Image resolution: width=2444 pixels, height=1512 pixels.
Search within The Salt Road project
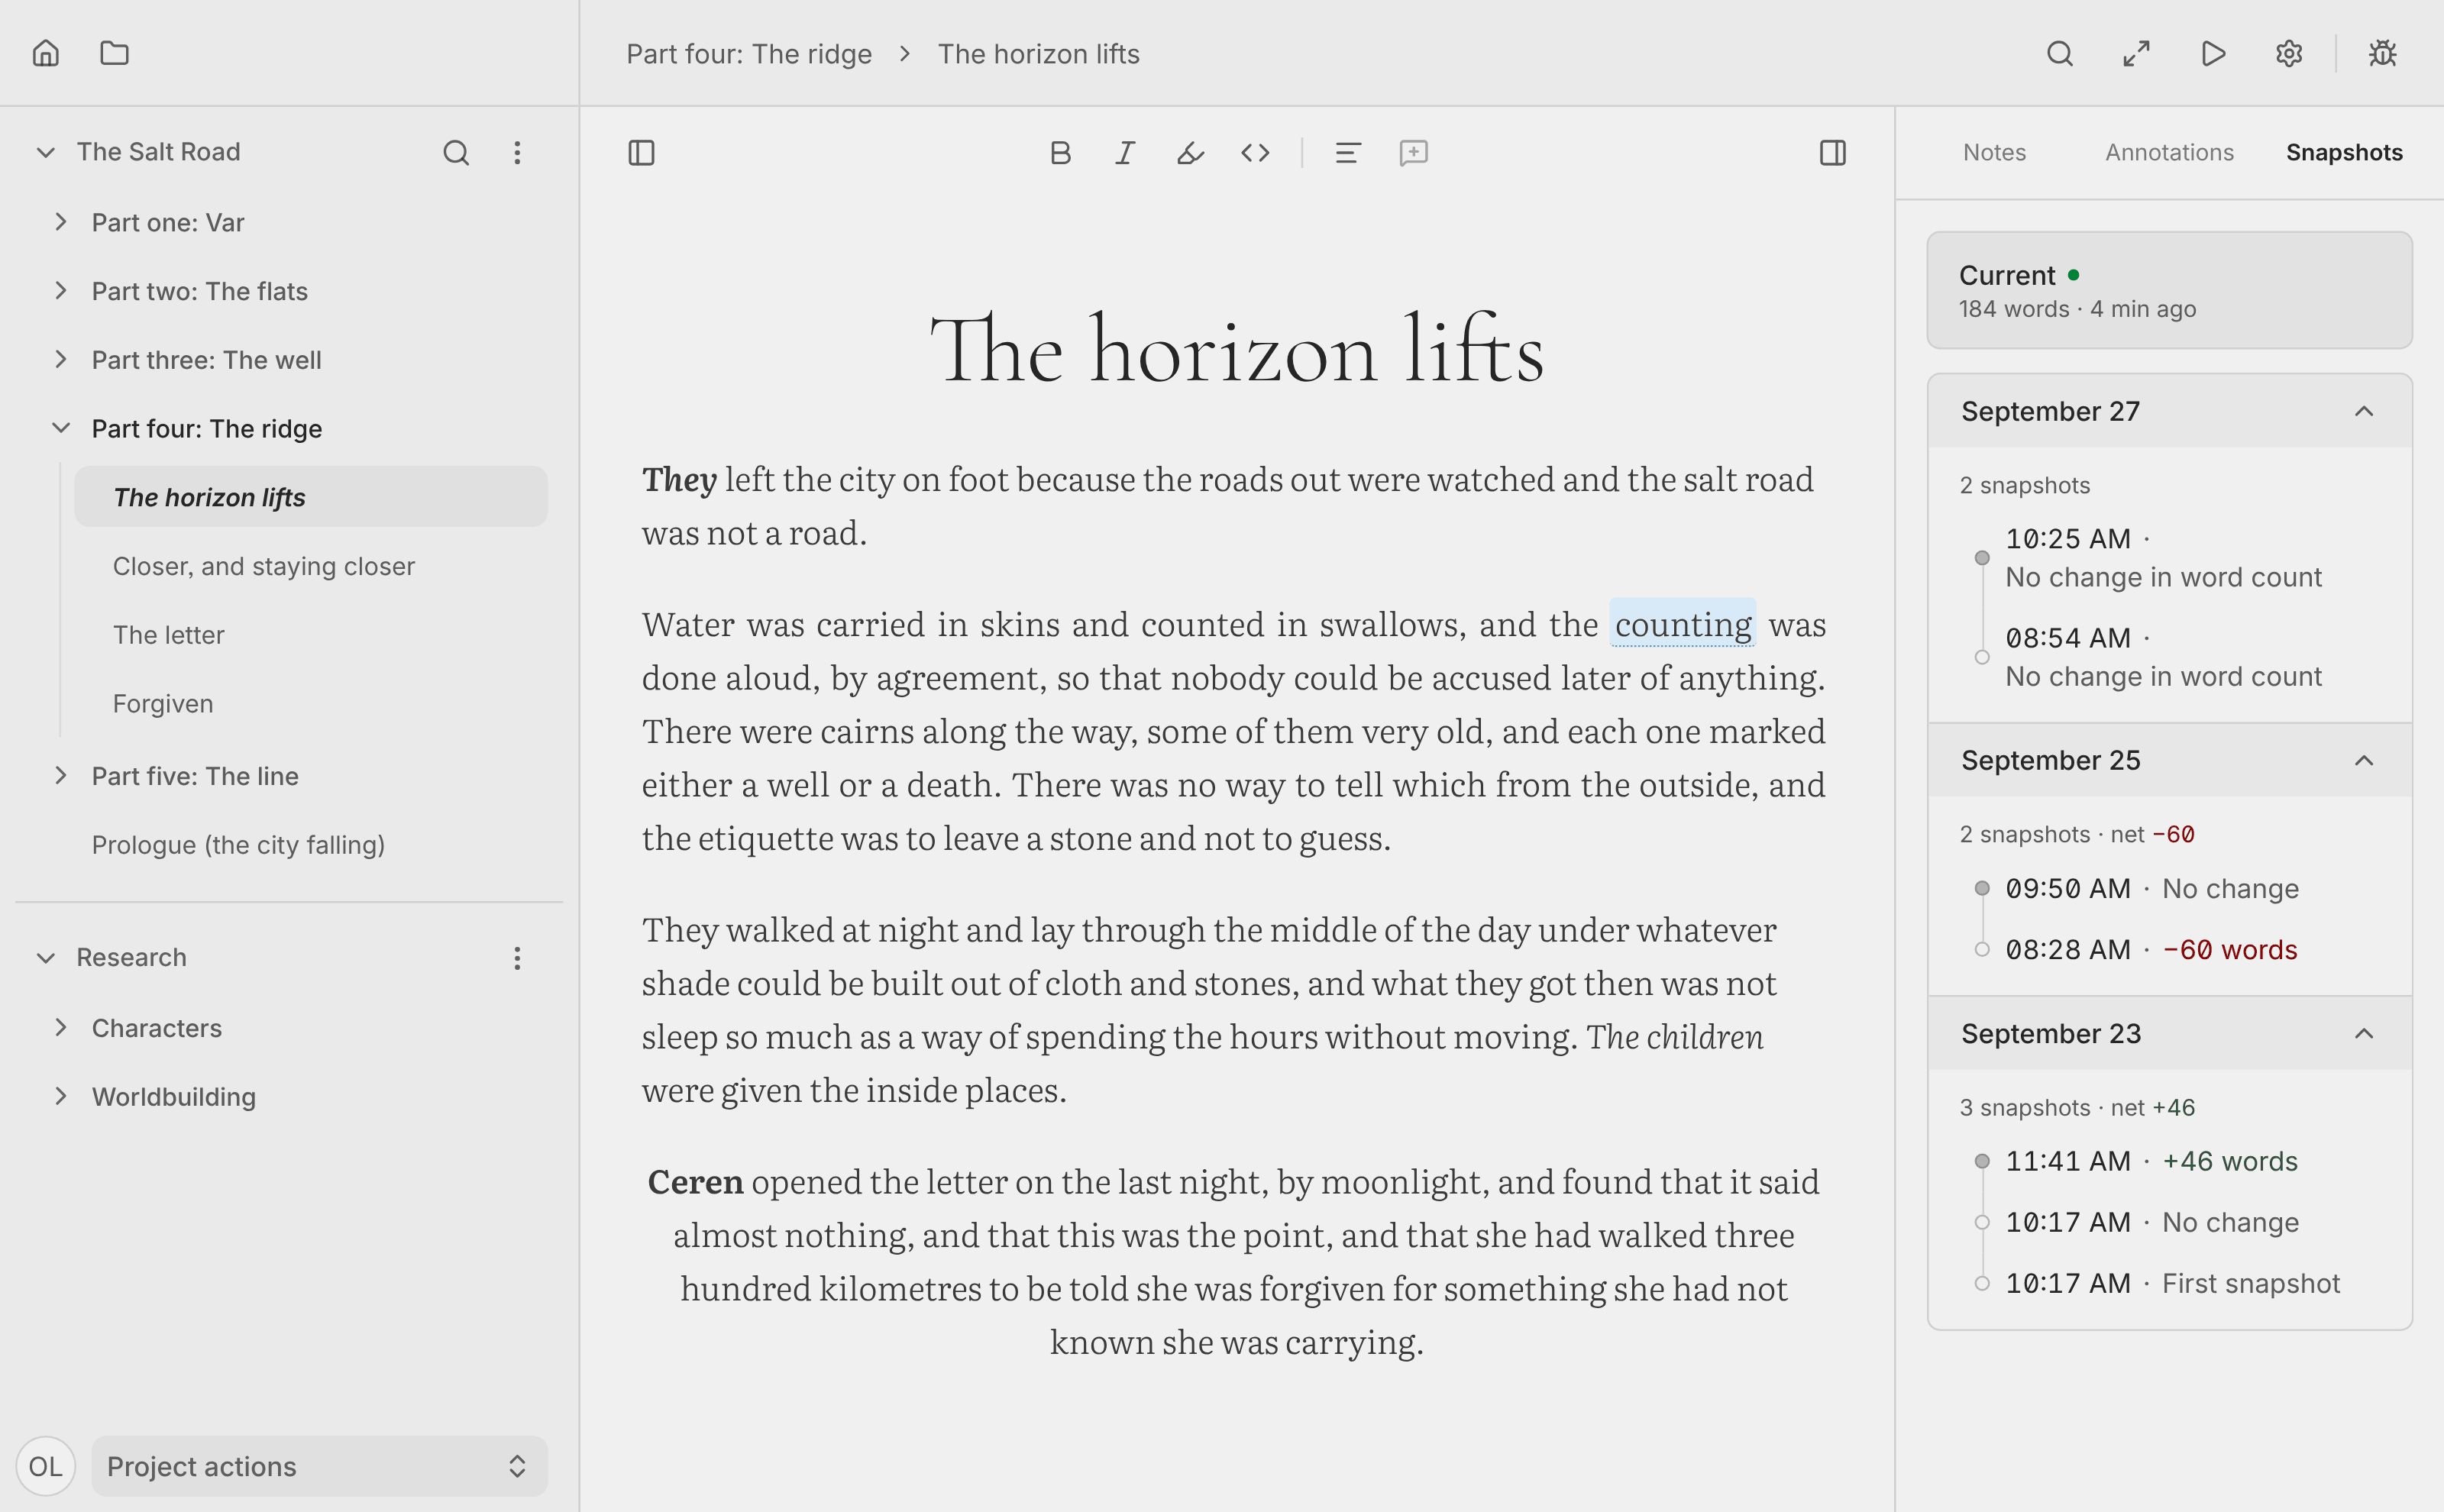tap(456, 152)
